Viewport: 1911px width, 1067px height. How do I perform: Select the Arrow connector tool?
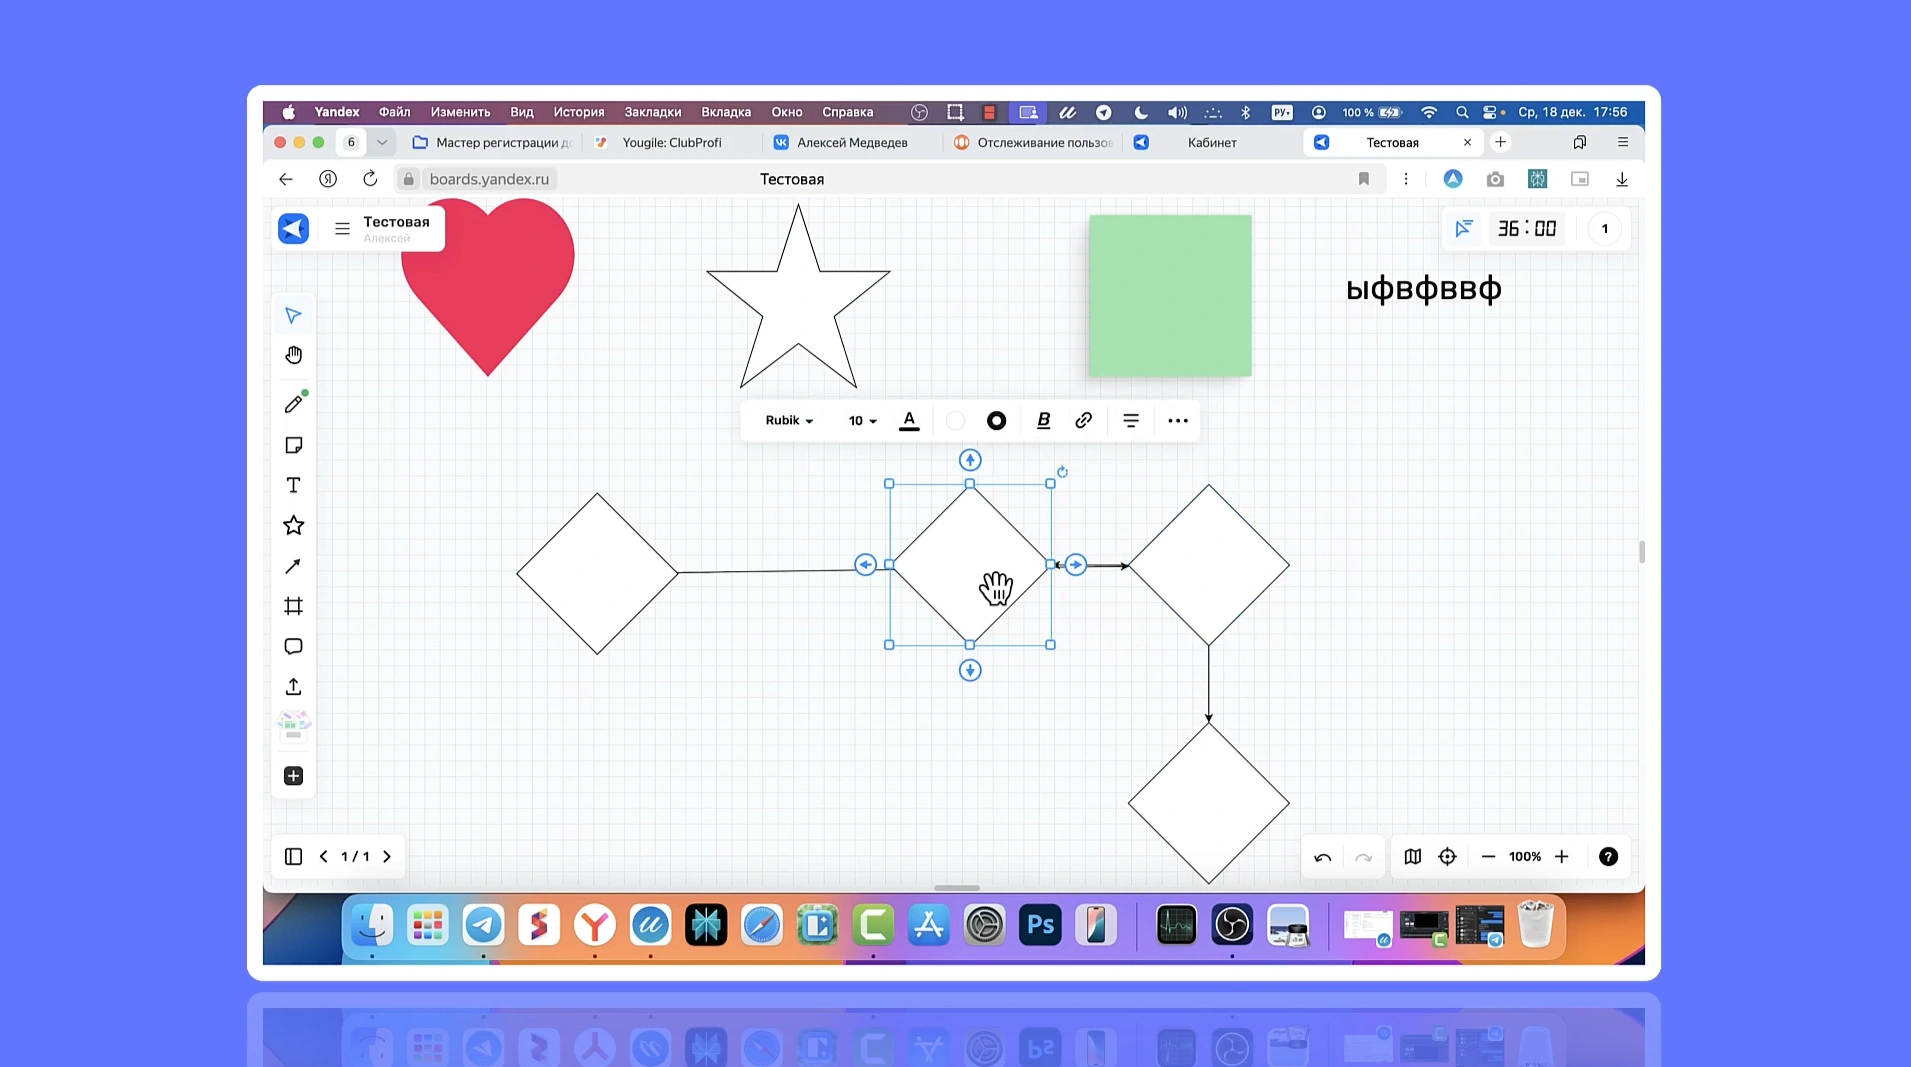293,566
